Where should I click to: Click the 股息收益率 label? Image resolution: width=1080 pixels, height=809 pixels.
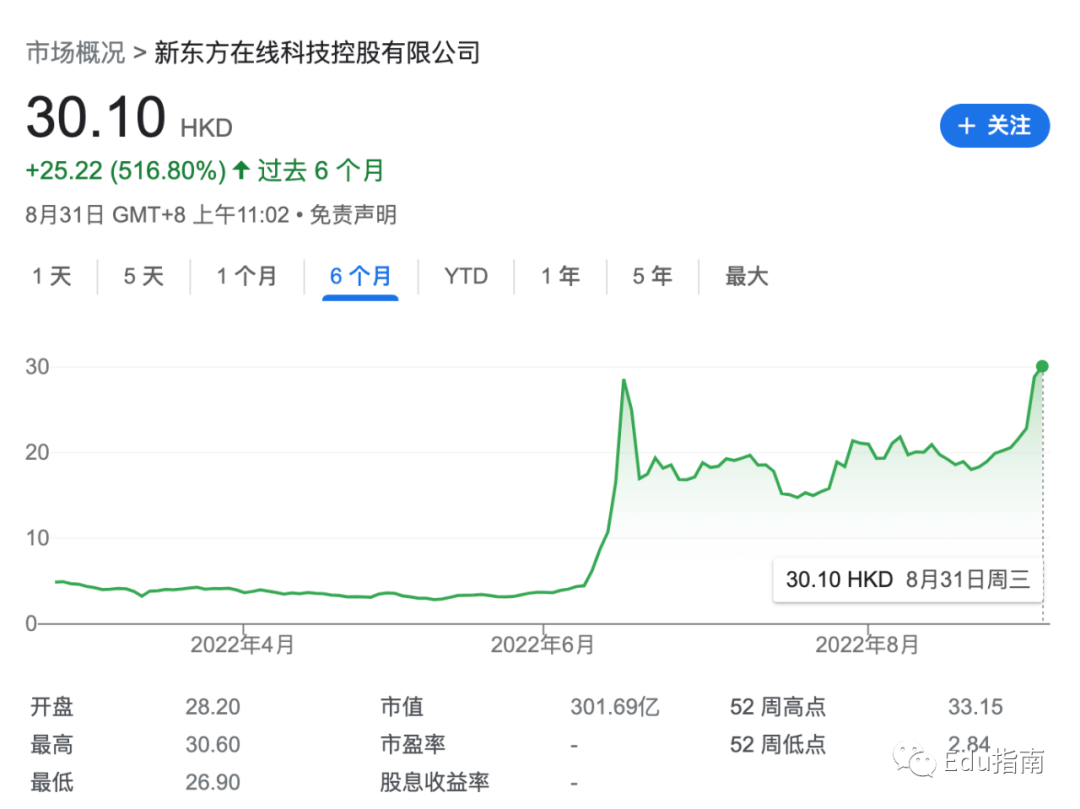[435, 782]
